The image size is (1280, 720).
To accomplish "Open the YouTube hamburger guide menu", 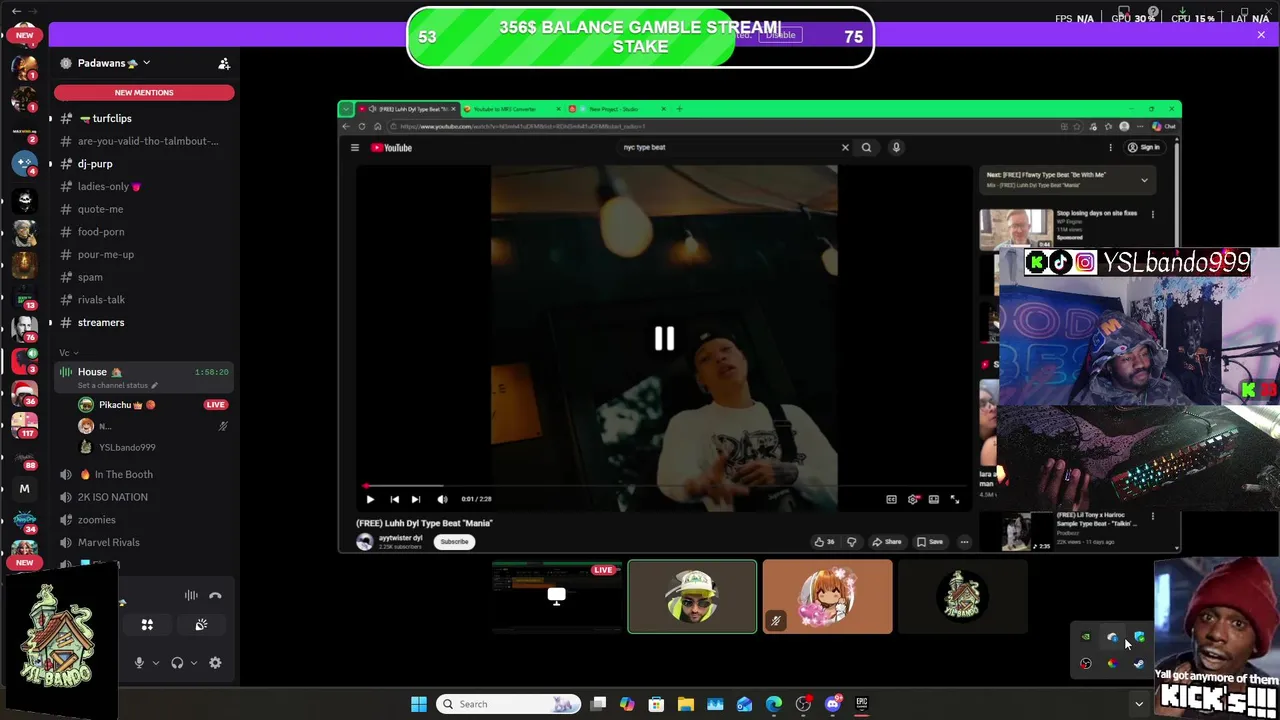I will click(x=354, y=148).
